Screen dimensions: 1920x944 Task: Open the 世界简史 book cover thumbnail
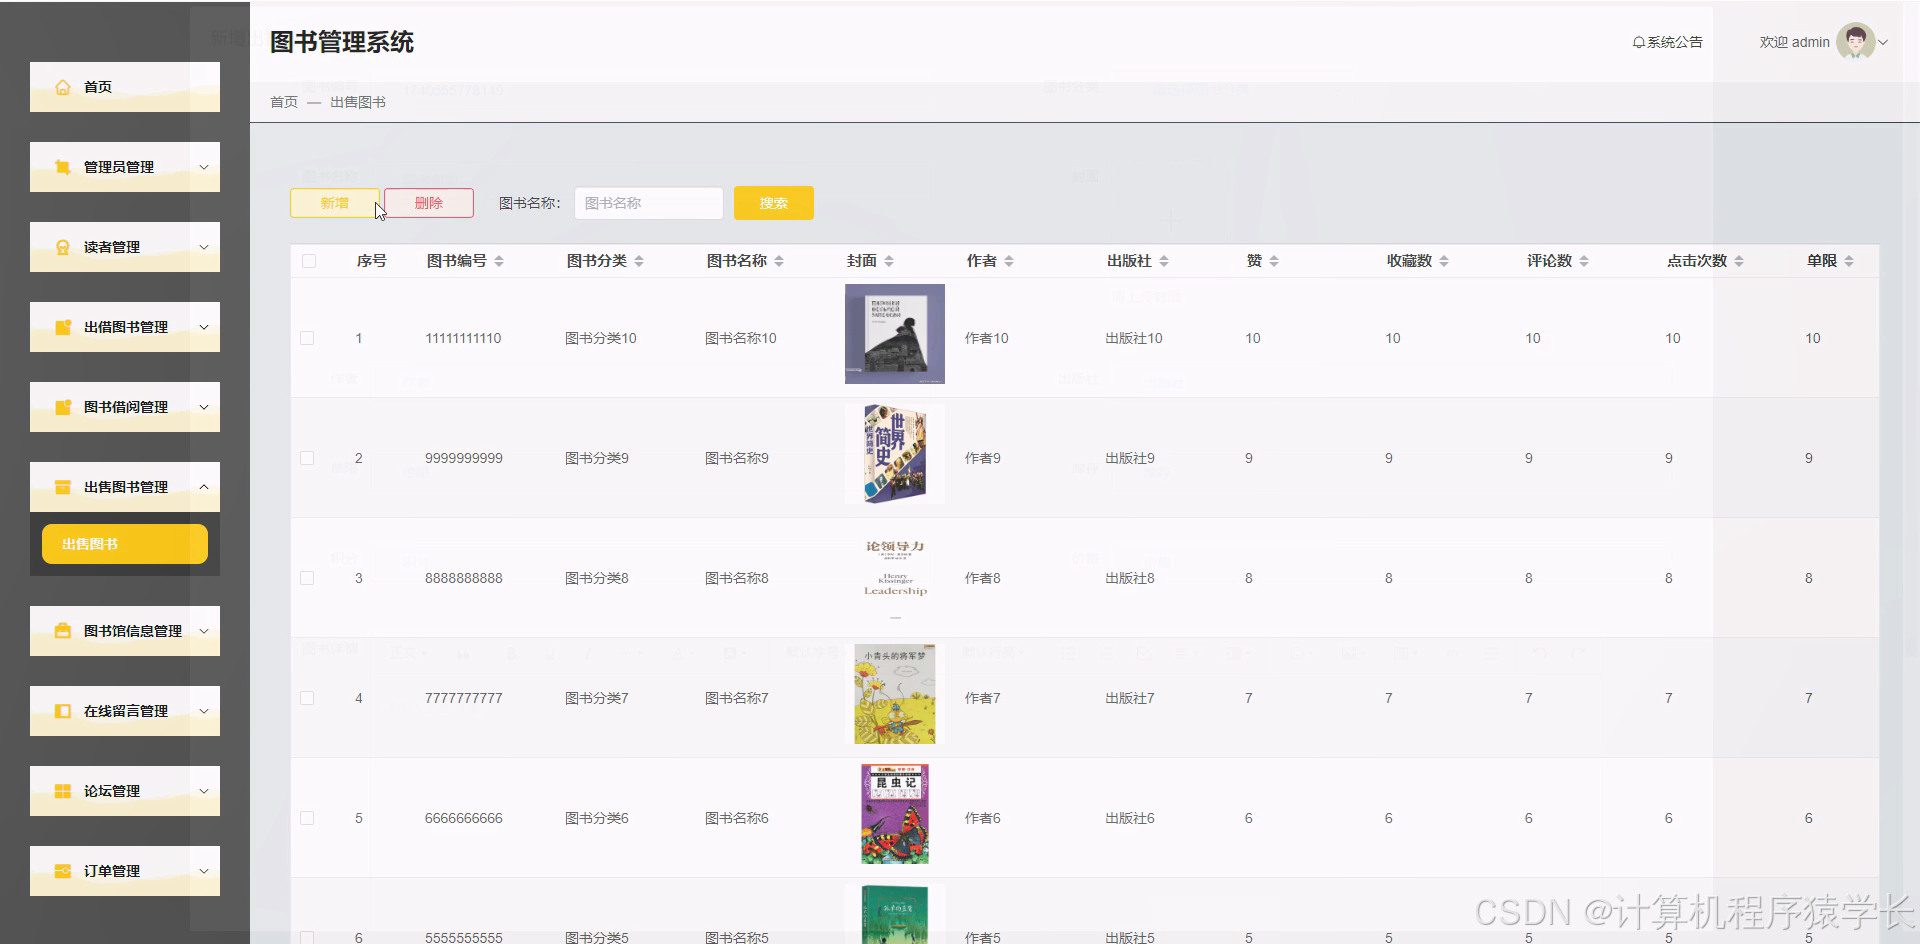895,454
